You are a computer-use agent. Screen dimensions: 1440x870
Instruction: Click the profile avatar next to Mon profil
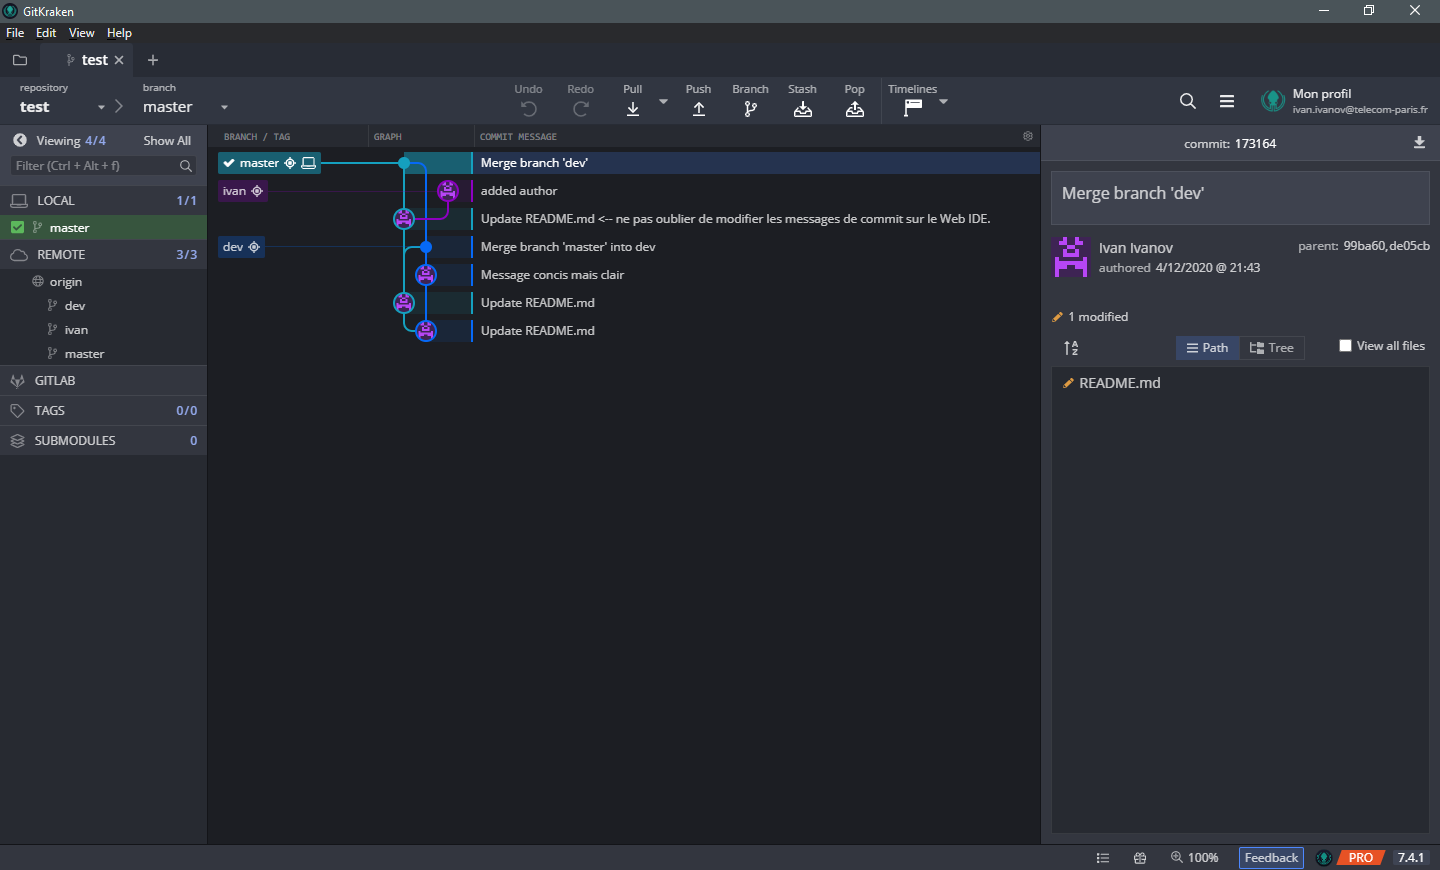click(1273, 100)
